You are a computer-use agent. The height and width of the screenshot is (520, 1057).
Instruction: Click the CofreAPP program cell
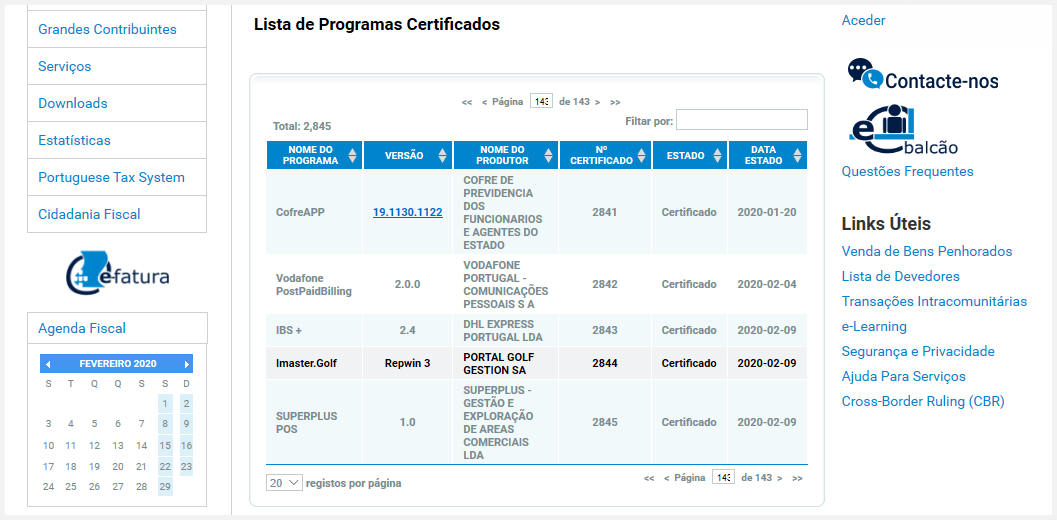[x=315, y=212]
